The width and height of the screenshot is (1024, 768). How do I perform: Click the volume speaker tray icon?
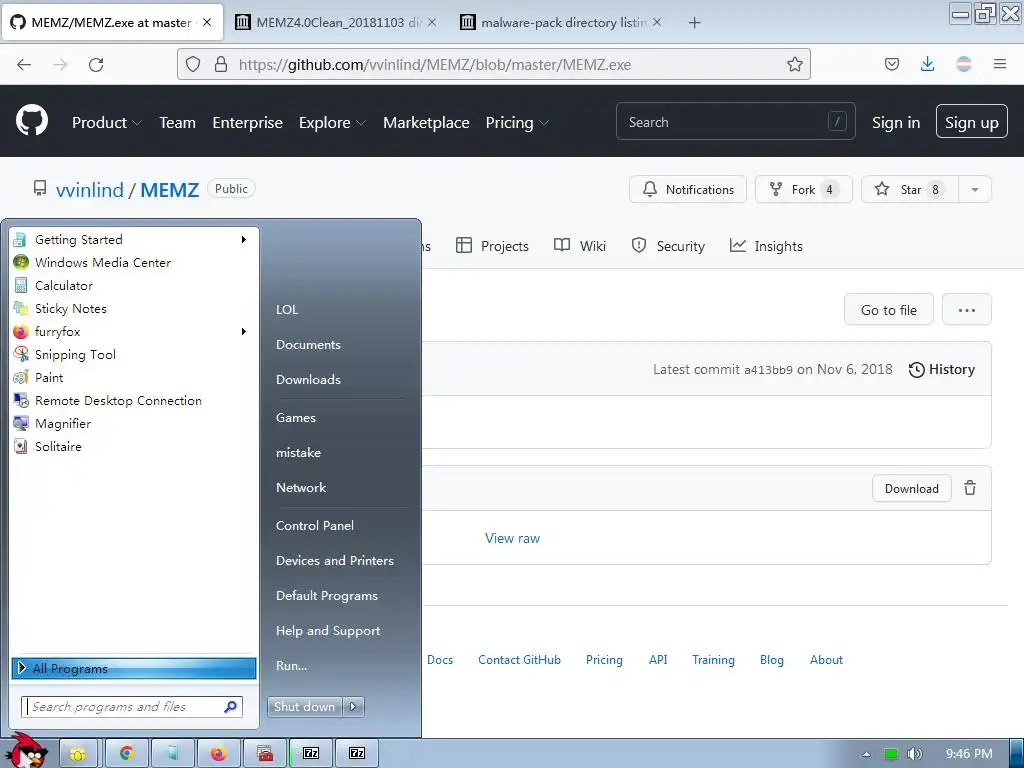pos(914,754)
